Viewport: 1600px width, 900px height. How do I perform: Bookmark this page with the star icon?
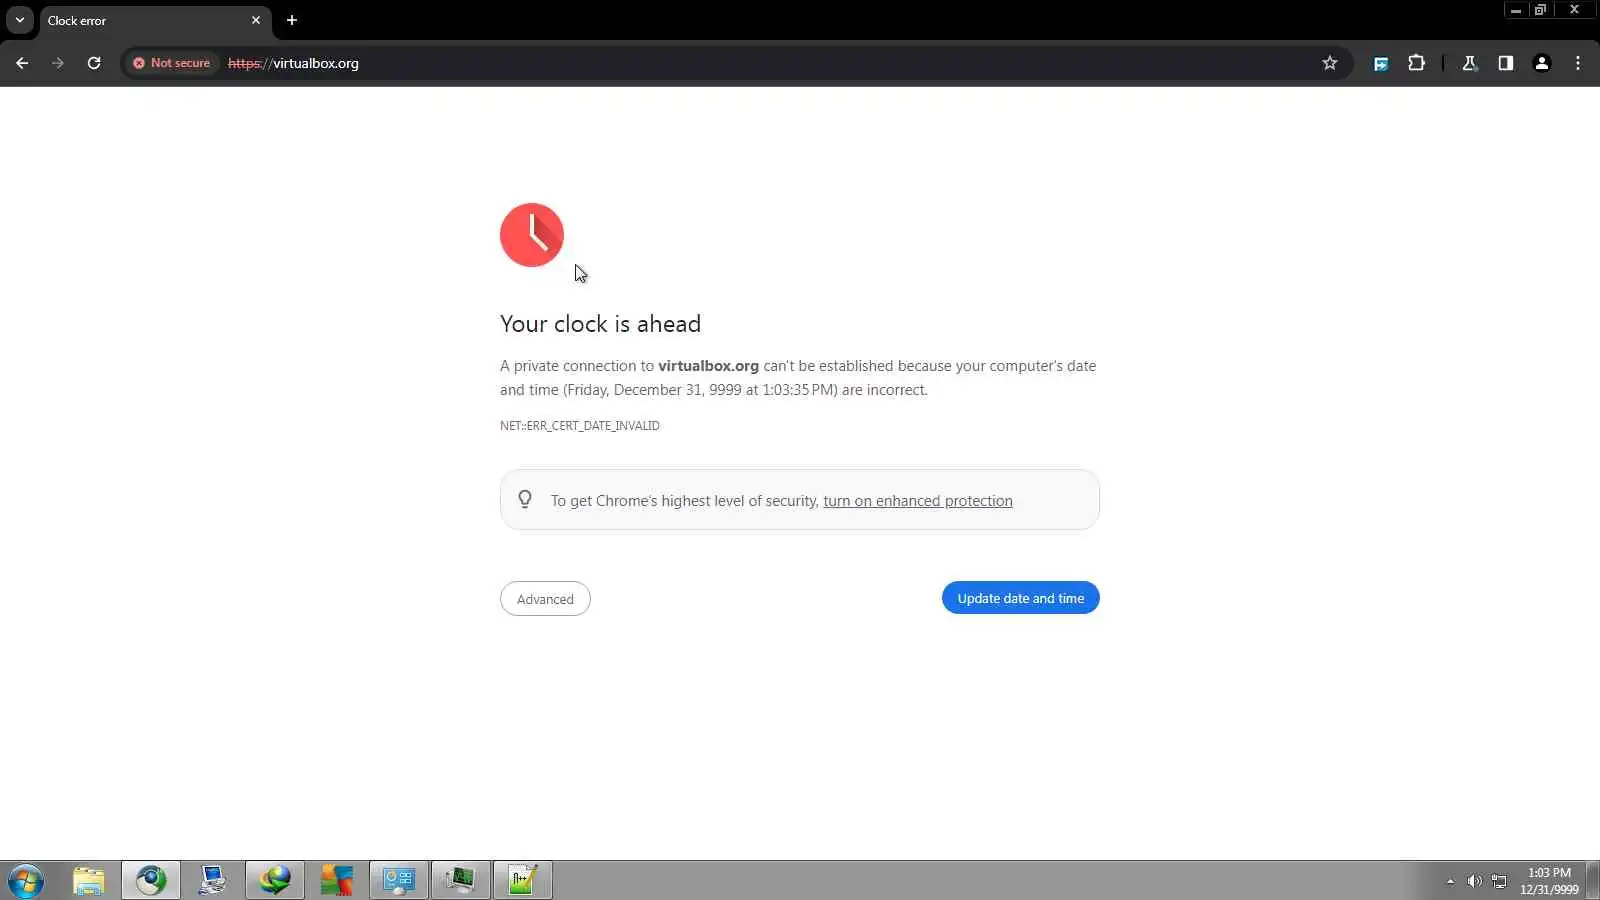pos(1330,63)
